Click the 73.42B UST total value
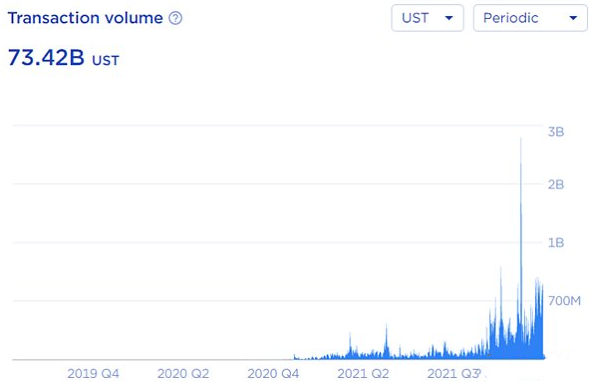 tap(63, 58)
